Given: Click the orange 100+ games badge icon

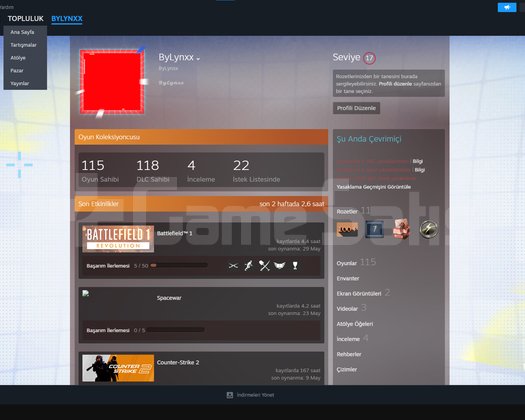Looking at the screenshot, I should 347,229.
